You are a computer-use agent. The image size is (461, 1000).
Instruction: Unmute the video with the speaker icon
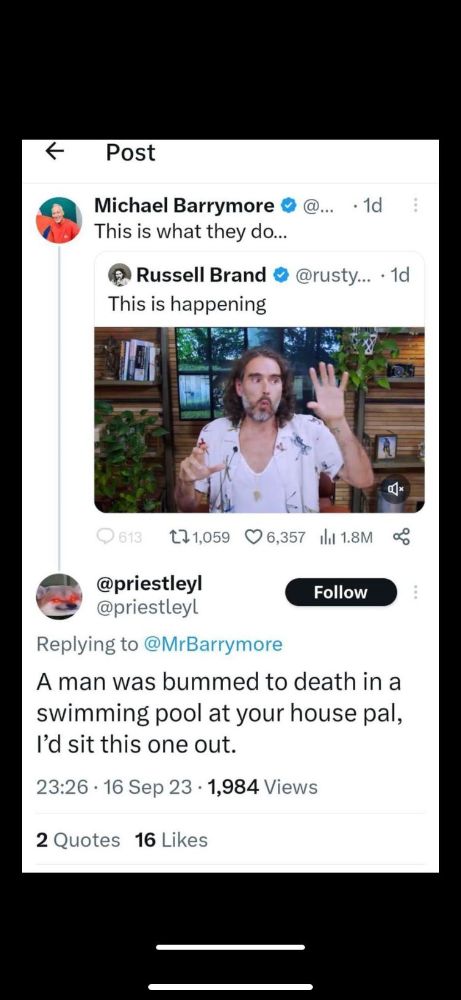(395, 490)
